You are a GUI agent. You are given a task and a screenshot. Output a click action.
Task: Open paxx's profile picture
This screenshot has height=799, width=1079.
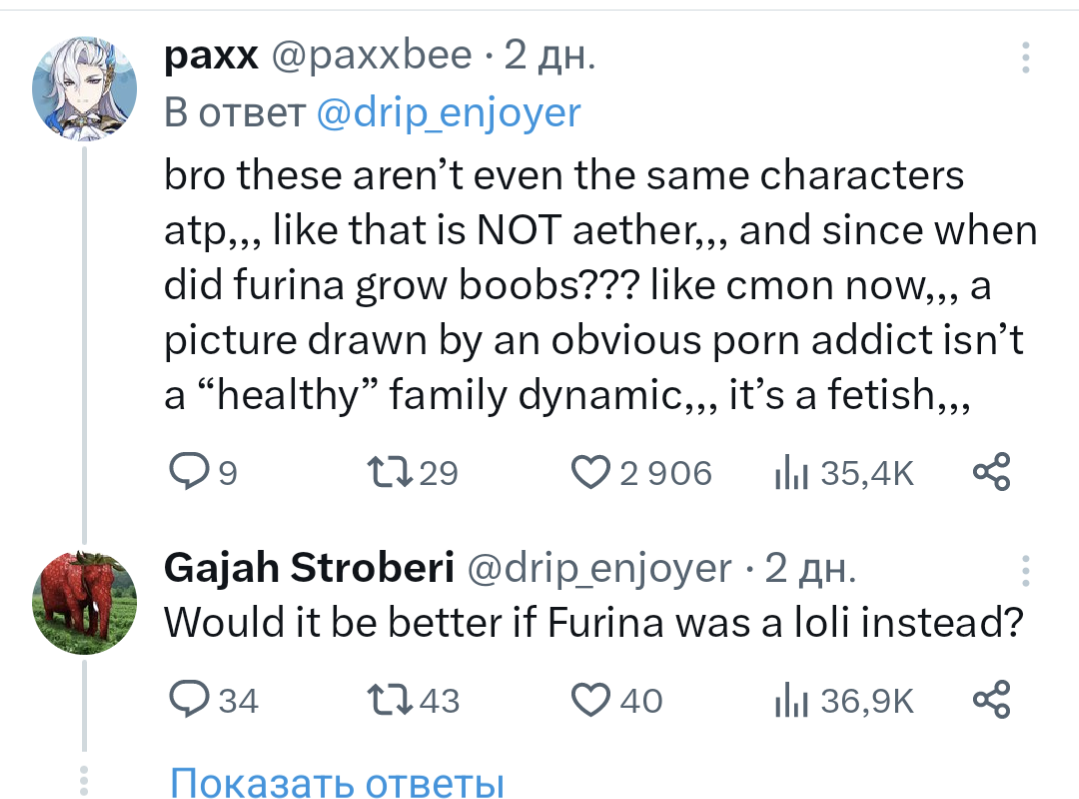[84, 89]
